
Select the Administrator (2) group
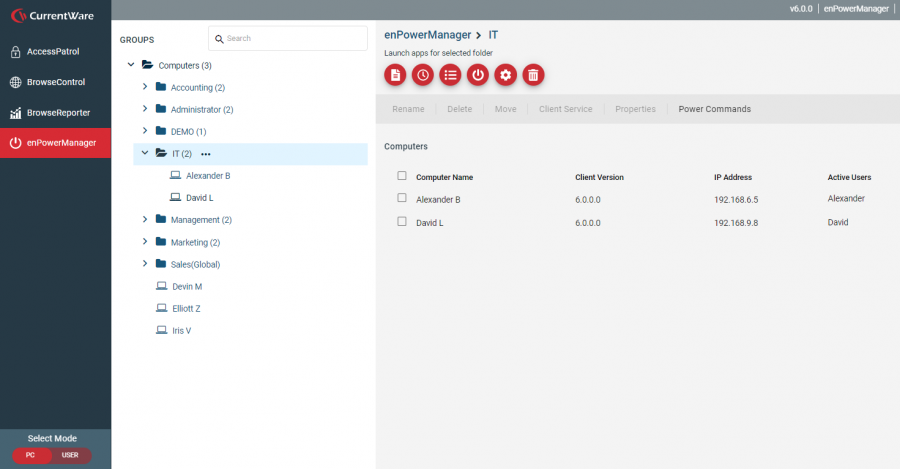(x=201, y=110)
